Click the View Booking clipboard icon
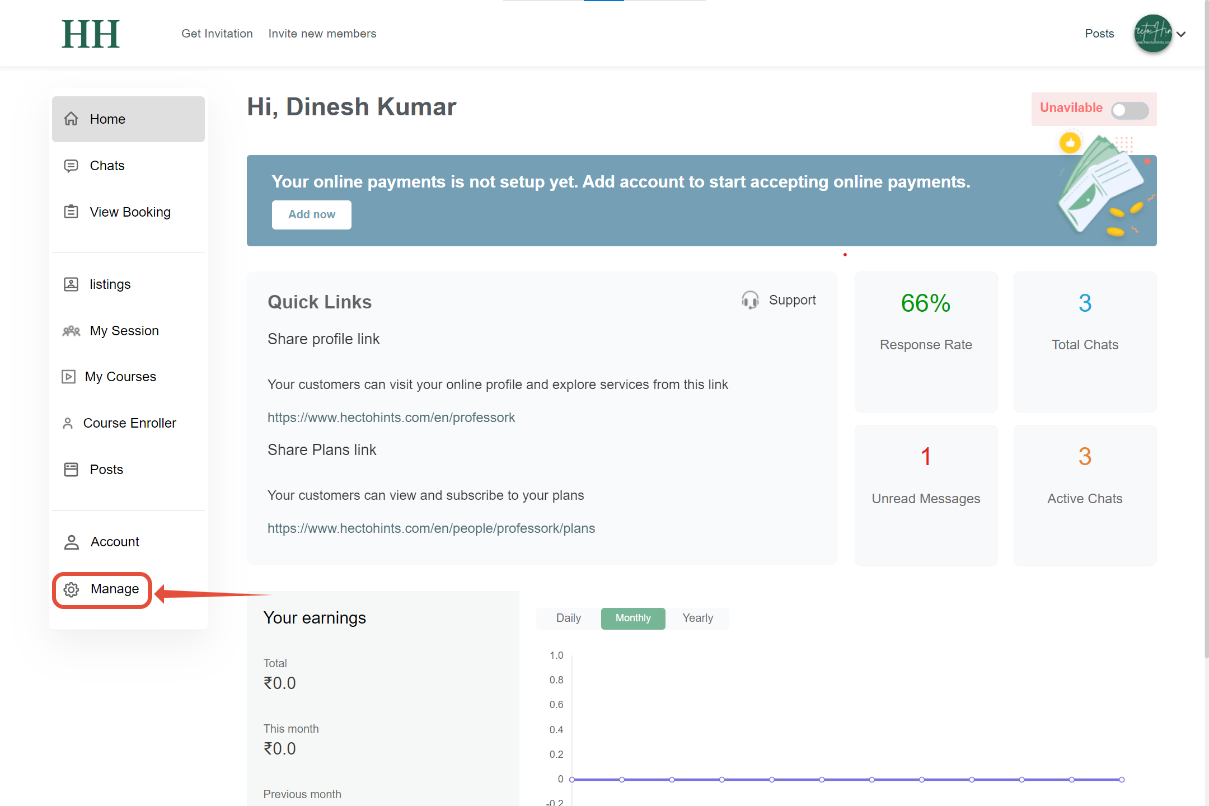The image size is (1209, 806). pyautogui.click(x=71, y=212)
